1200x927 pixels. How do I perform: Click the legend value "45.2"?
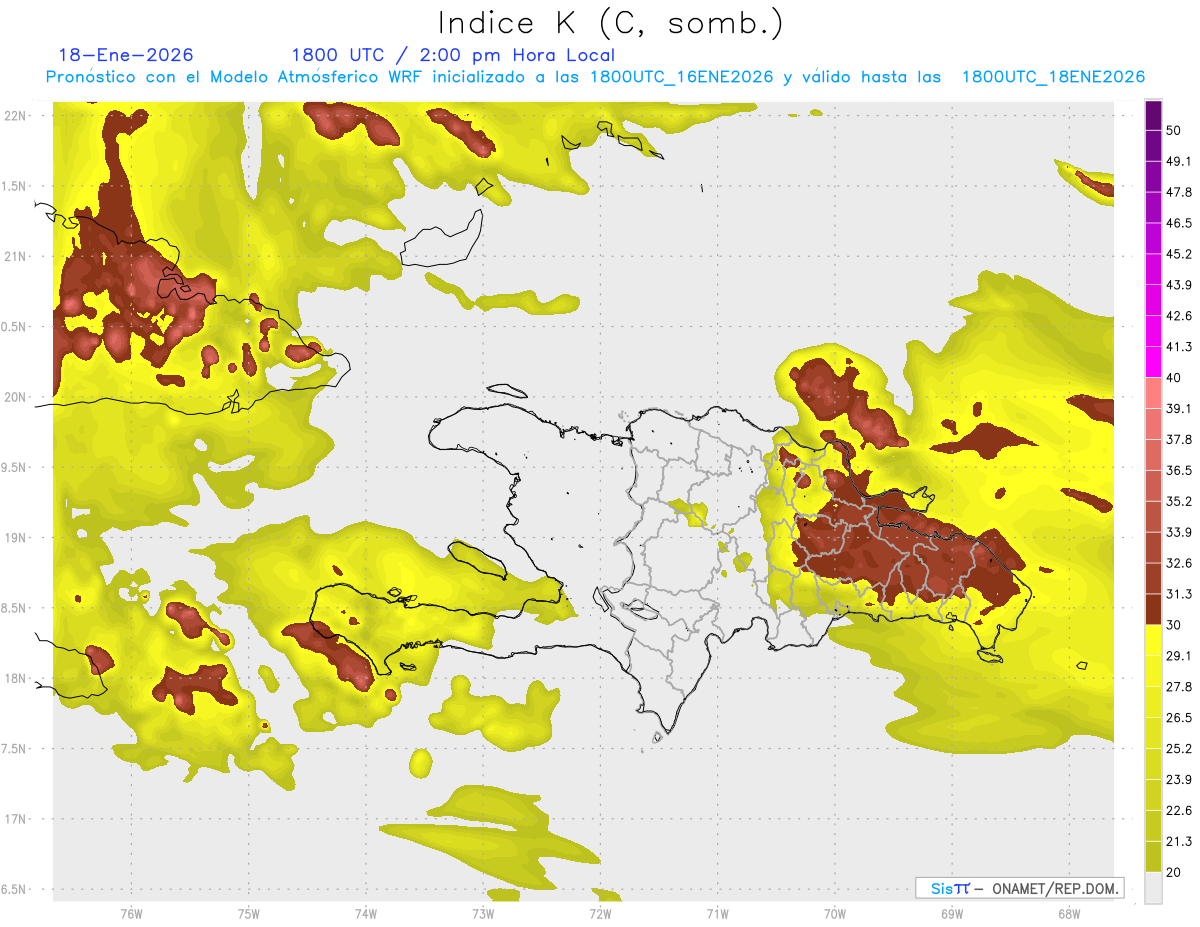point(1179,254)
